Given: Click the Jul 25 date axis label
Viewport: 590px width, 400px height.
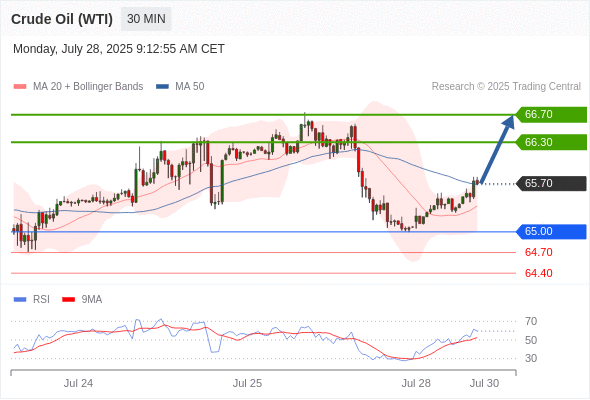Looking at the screenshot, I should click(247, 383).
